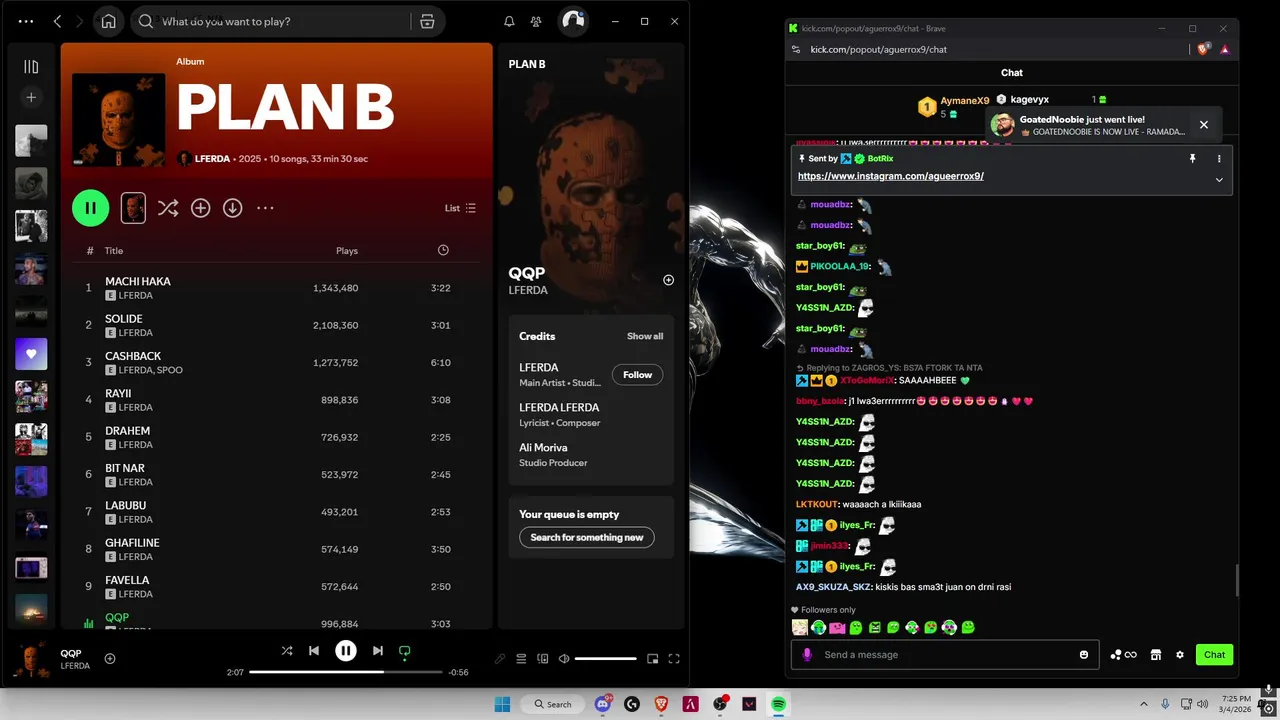
Task: Focus Send a message field in Kick chat
Action: (945, 655)
